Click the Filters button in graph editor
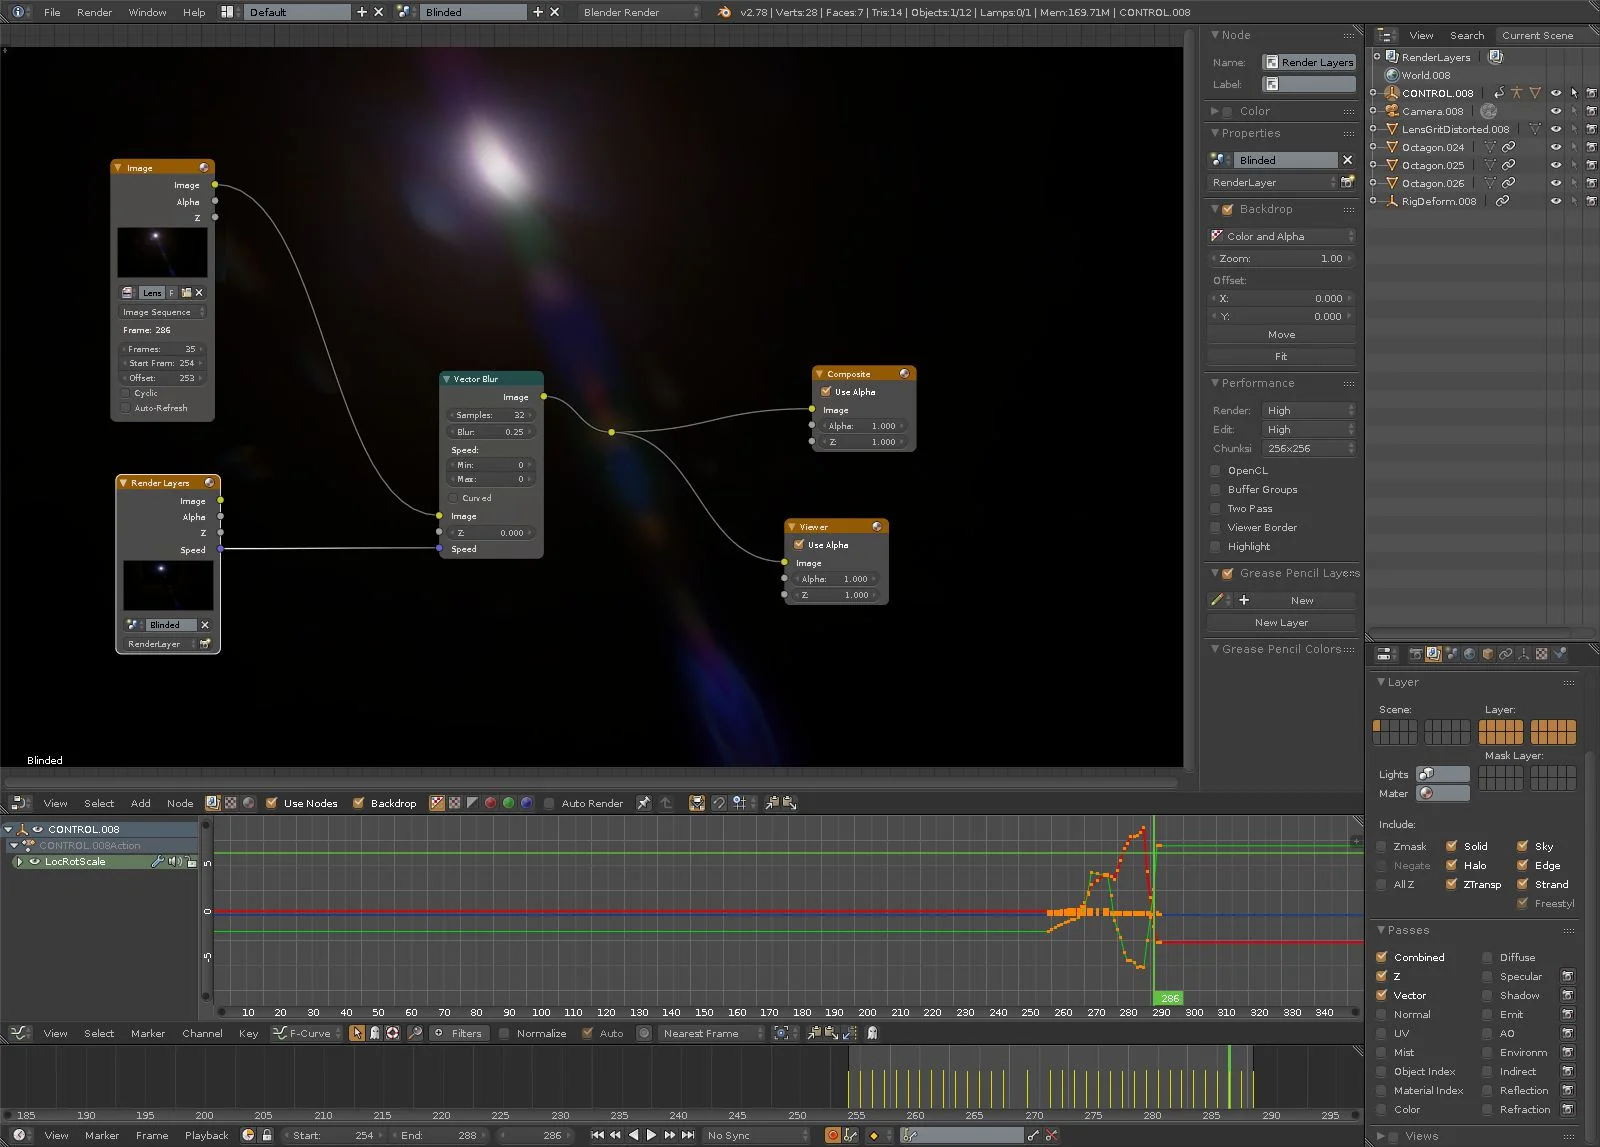This screenshot has width=1600, height=1147. point(459,1033)
